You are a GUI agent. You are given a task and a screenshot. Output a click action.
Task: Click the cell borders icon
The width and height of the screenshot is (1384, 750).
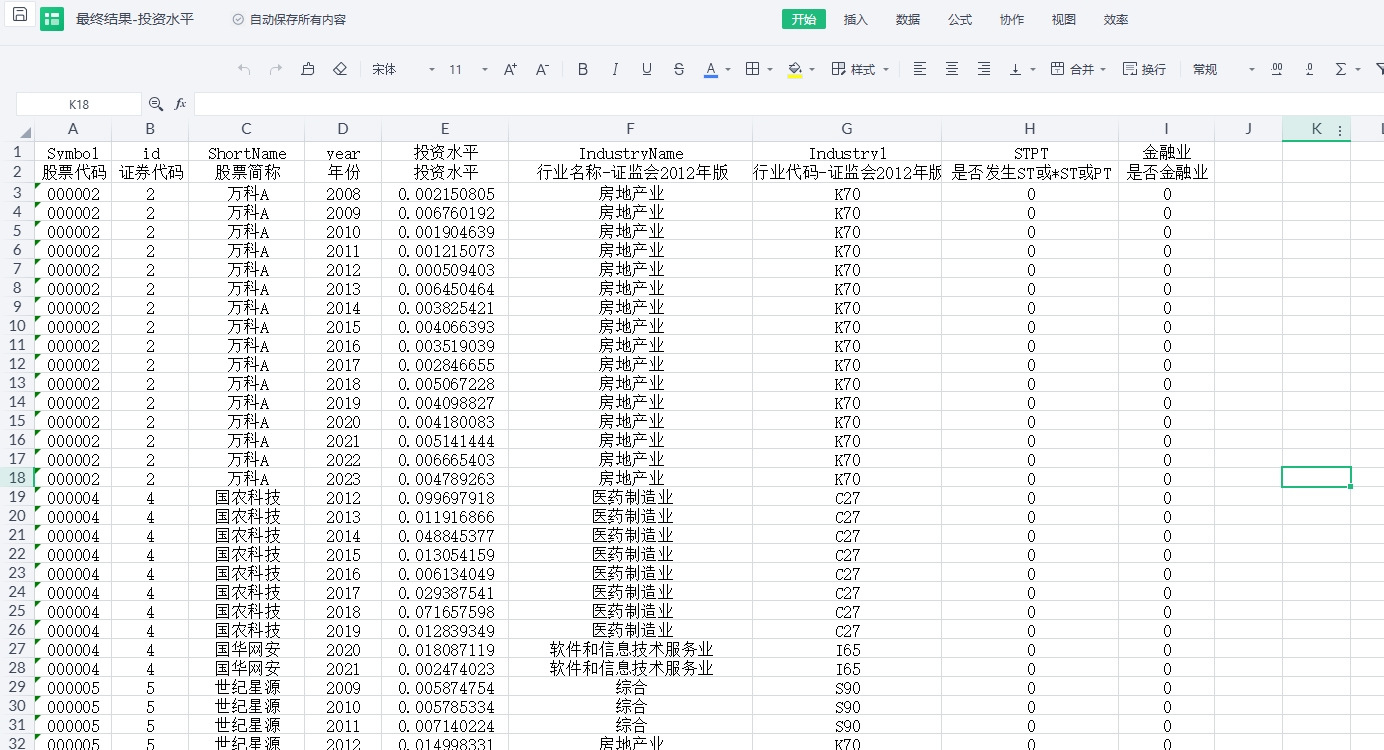coord(753,69)
